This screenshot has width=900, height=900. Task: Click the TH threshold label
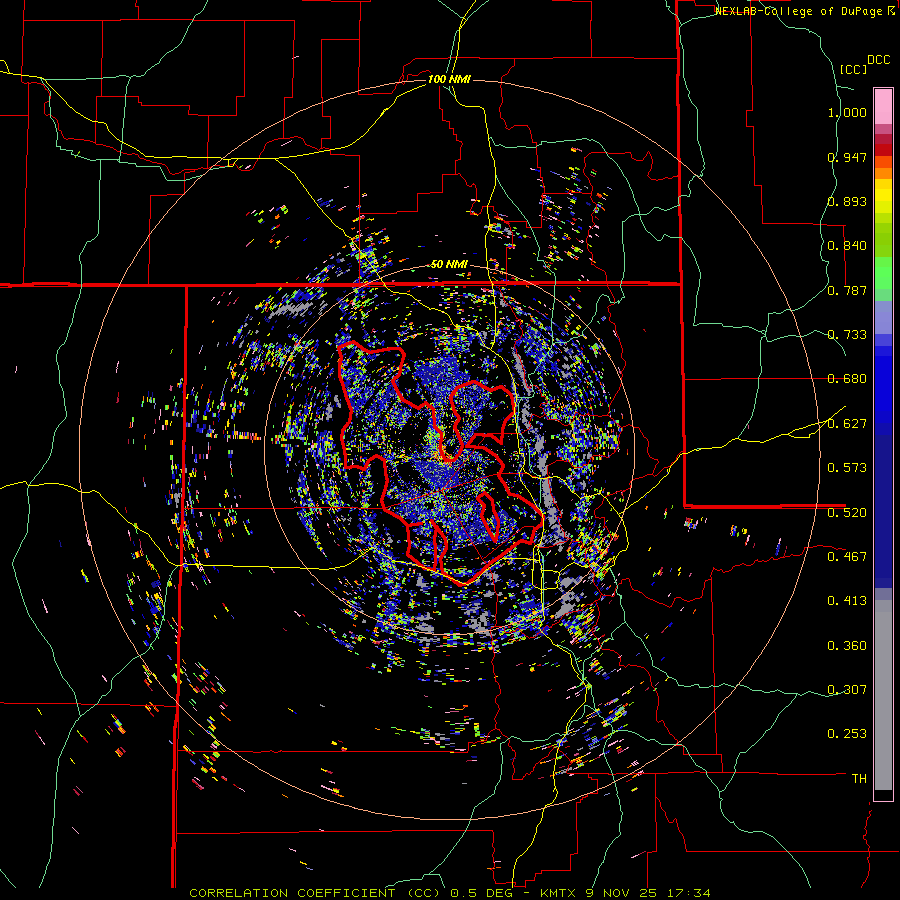coord(859,778)
